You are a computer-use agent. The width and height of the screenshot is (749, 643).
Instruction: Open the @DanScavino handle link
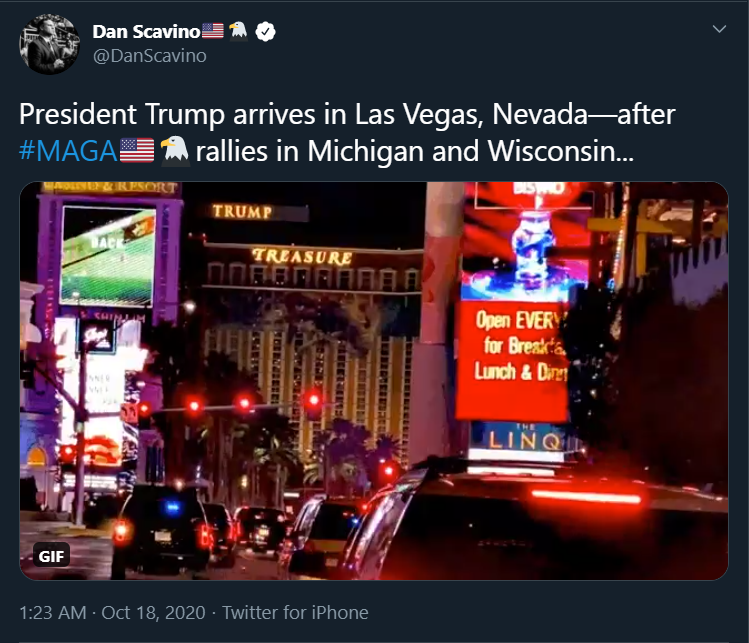coord(150,56)
